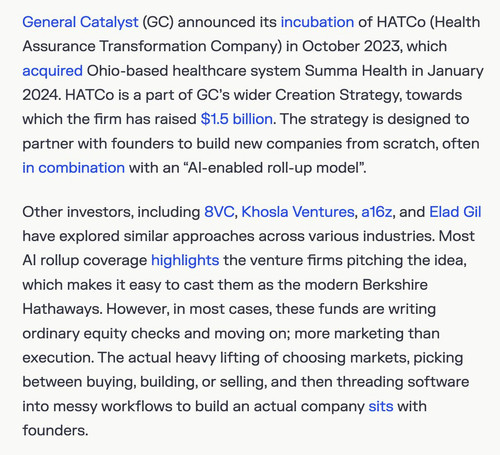Click the final word 'founders.'
The image size is (500, 455).
[55, 430]
